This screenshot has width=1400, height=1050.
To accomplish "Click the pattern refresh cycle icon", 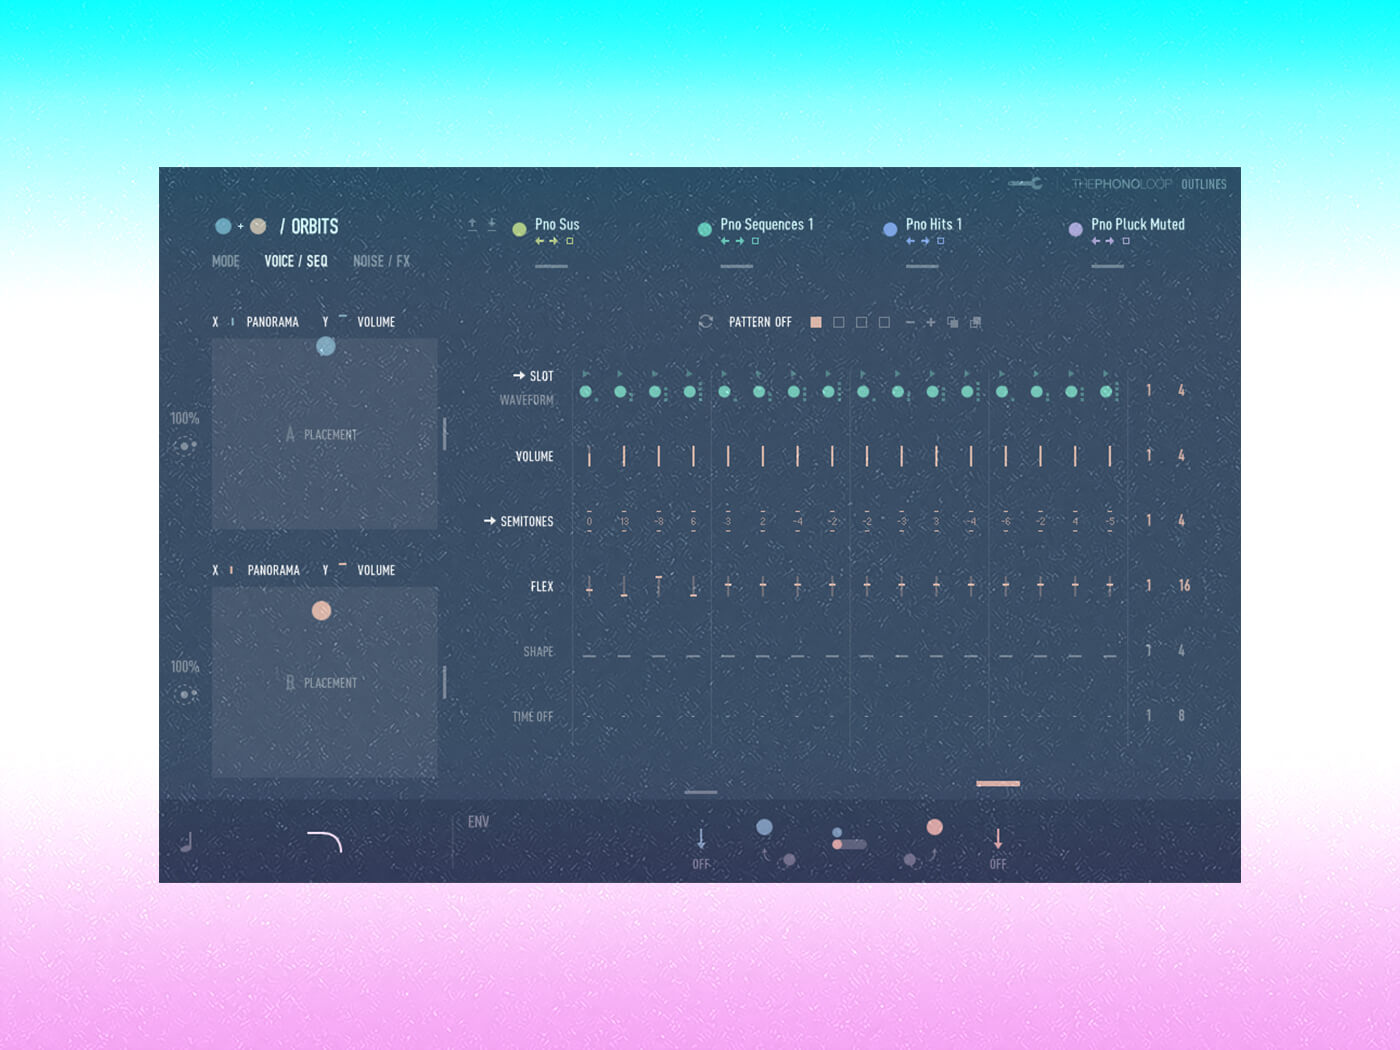I will [706, 322].
